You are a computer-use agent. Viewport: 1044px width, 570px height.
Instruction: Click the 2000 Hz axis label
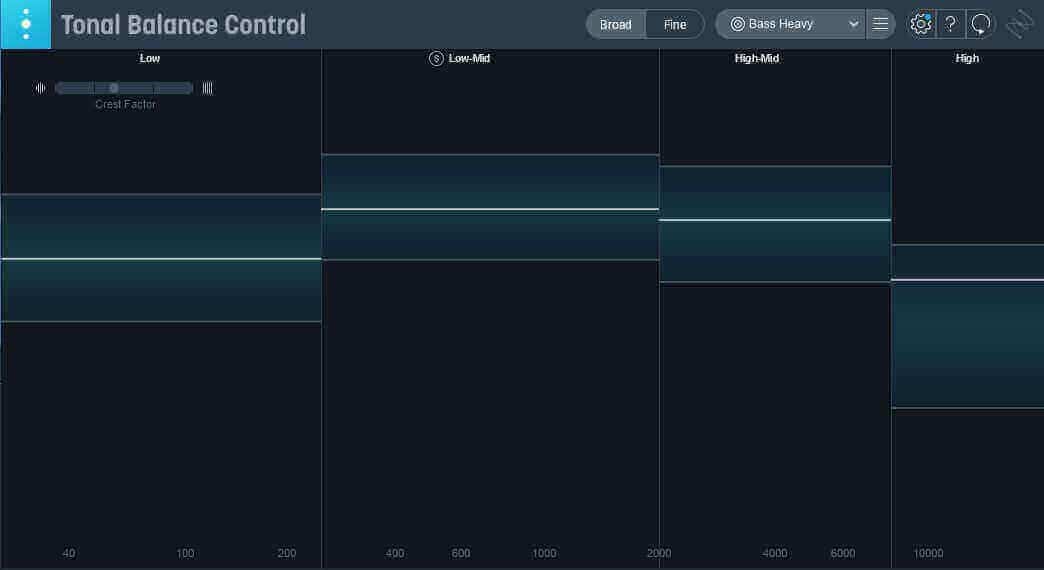(659, 553)
